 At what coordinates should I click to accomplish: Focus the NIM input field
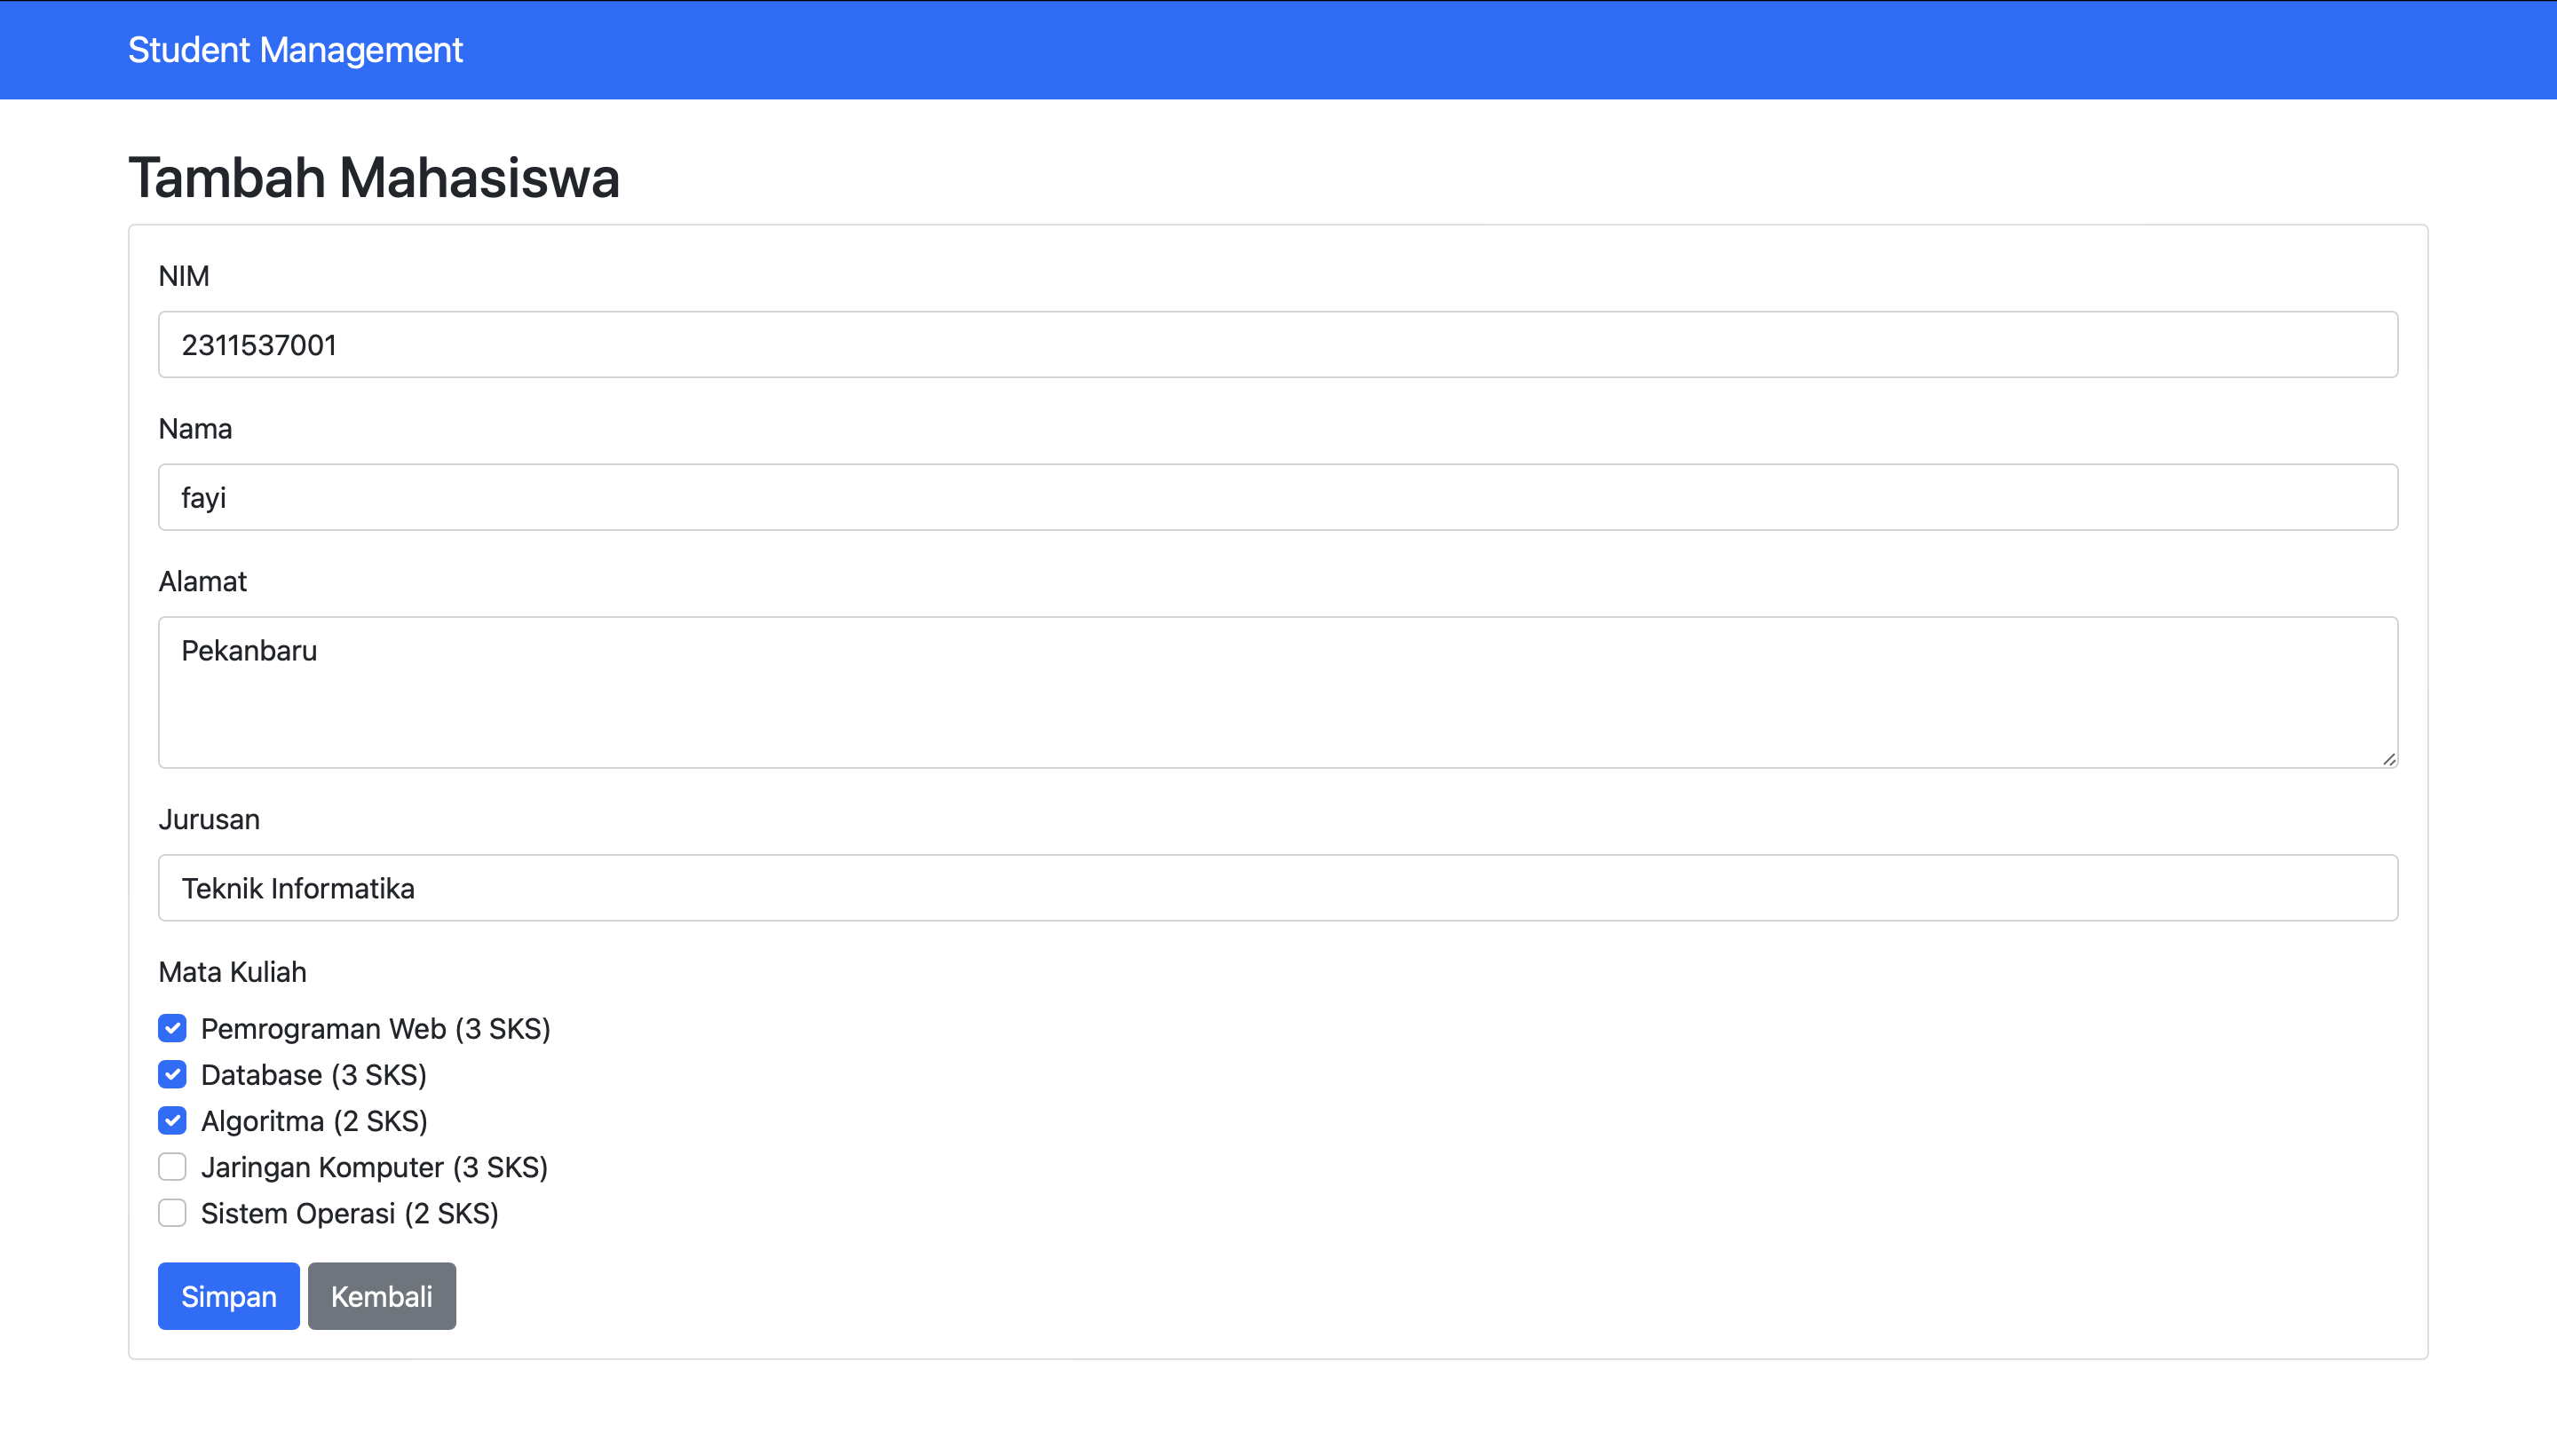[1277, 345]
